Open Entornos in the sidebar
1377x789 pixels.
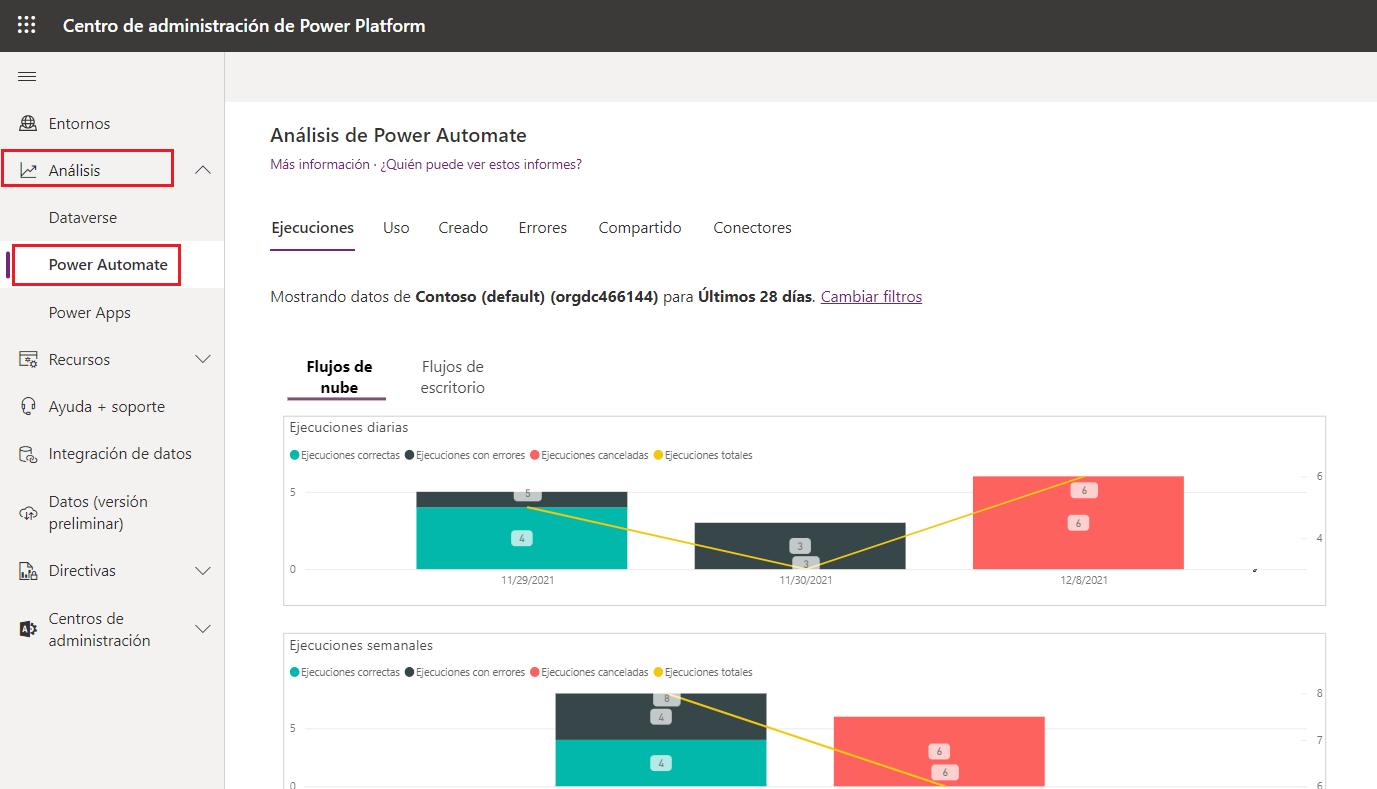[112, 124]
